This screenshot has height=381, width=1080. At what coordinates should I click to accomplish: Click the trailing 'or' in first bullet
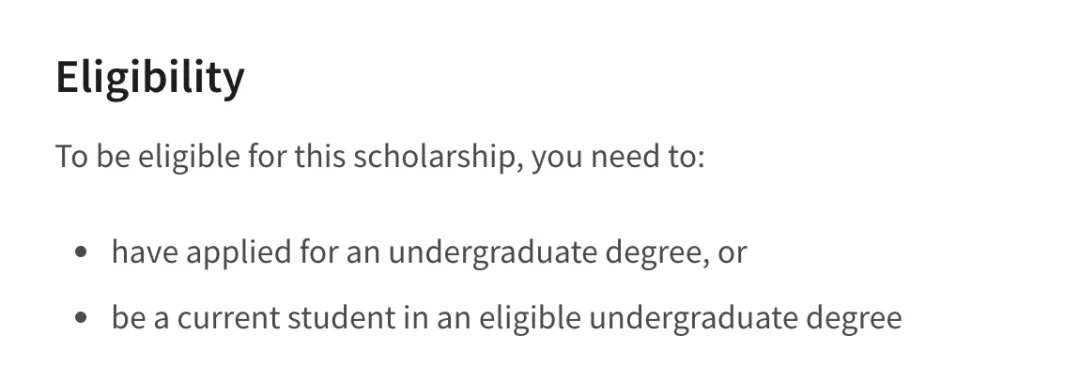[x=732, y=254]
